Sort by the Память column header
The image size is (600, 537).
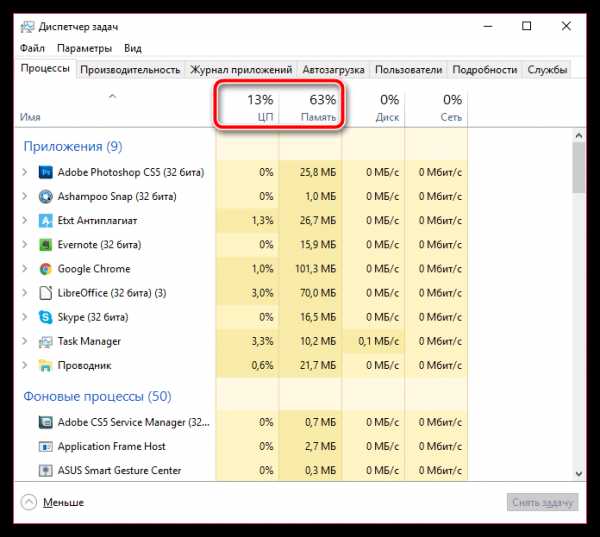pyautogui.click(x=310, y=108)
